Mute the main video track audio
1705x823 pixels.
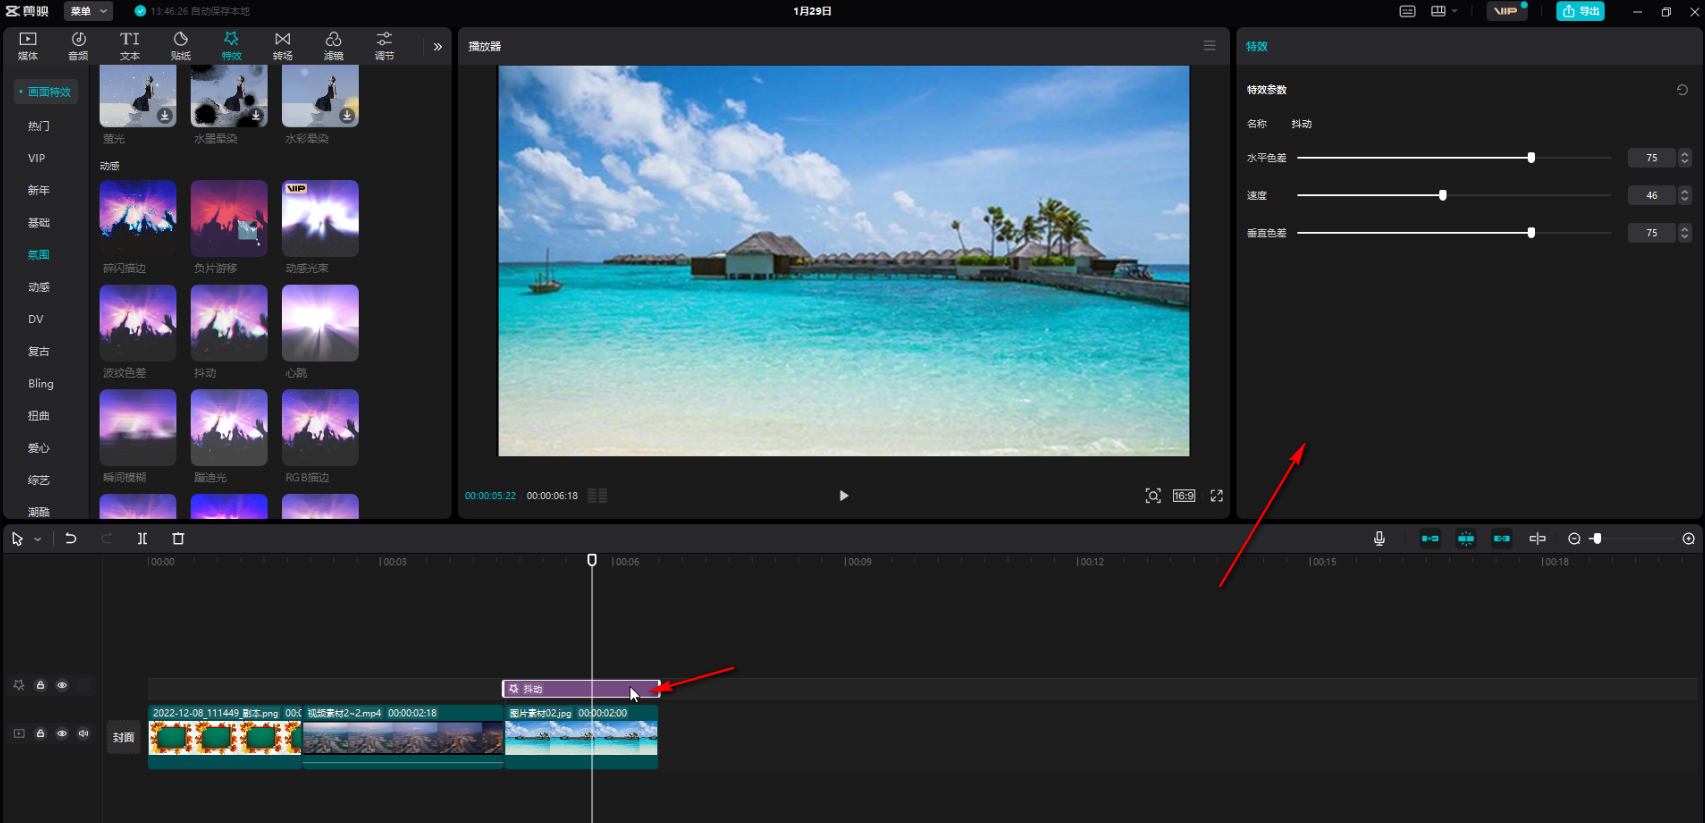coord(83,733)
